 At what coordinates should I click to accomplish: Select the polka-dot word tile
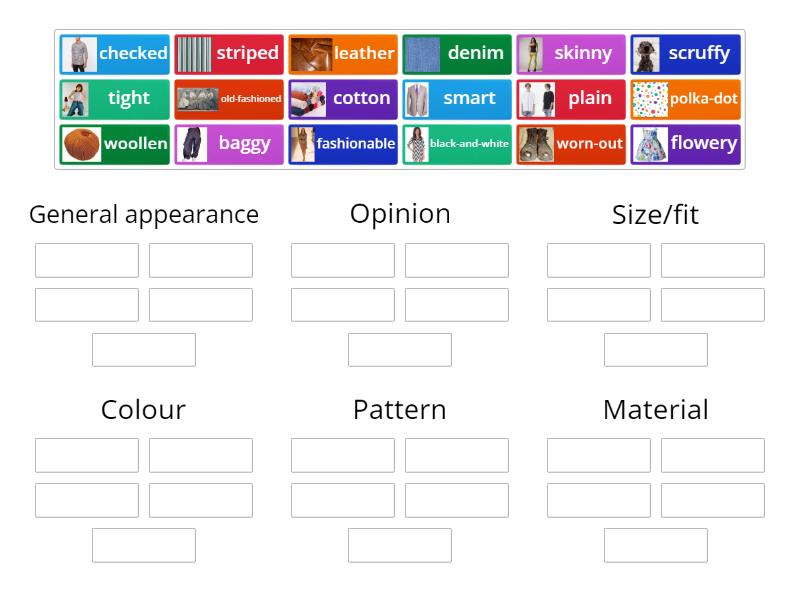[x=686, y=98]
